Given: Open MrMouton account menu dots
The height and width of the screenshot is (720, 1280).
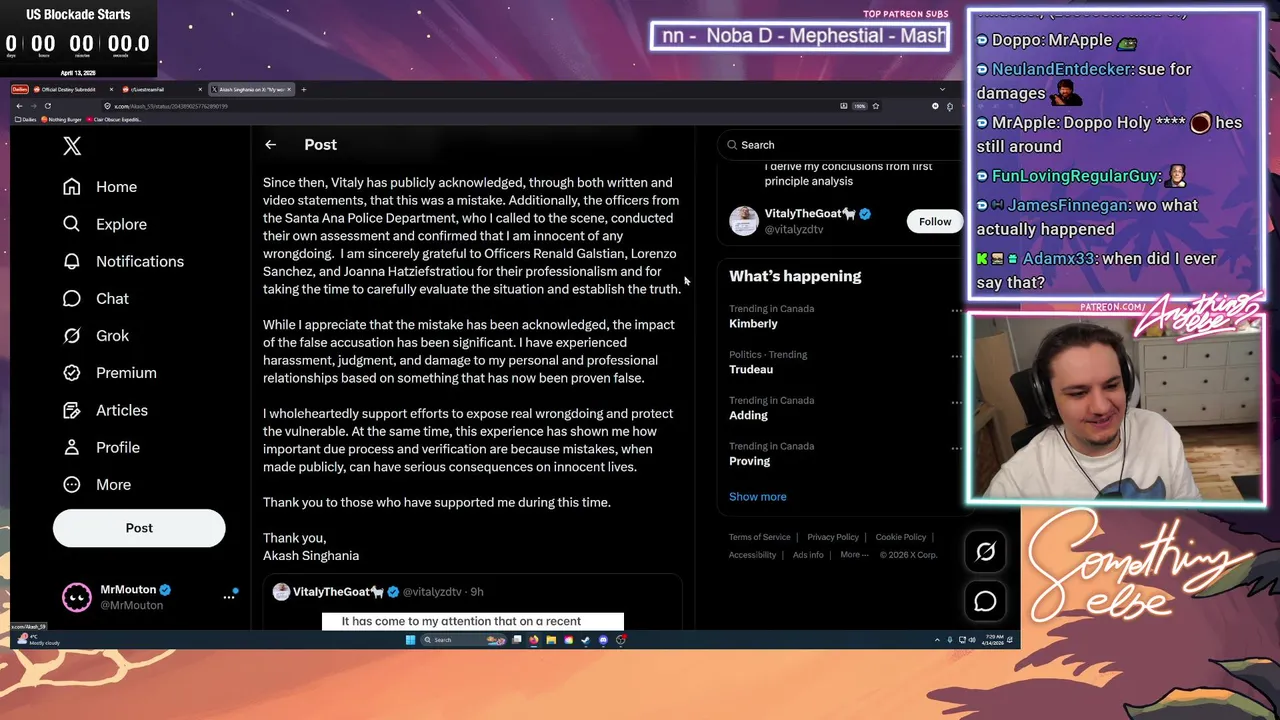Looking at the screenshot, I should pyautogui.click(x=228, y=597).
